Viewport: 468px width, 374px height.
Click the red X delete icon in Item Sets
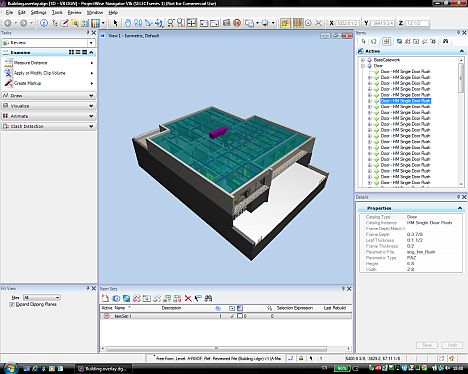point(188,298)
